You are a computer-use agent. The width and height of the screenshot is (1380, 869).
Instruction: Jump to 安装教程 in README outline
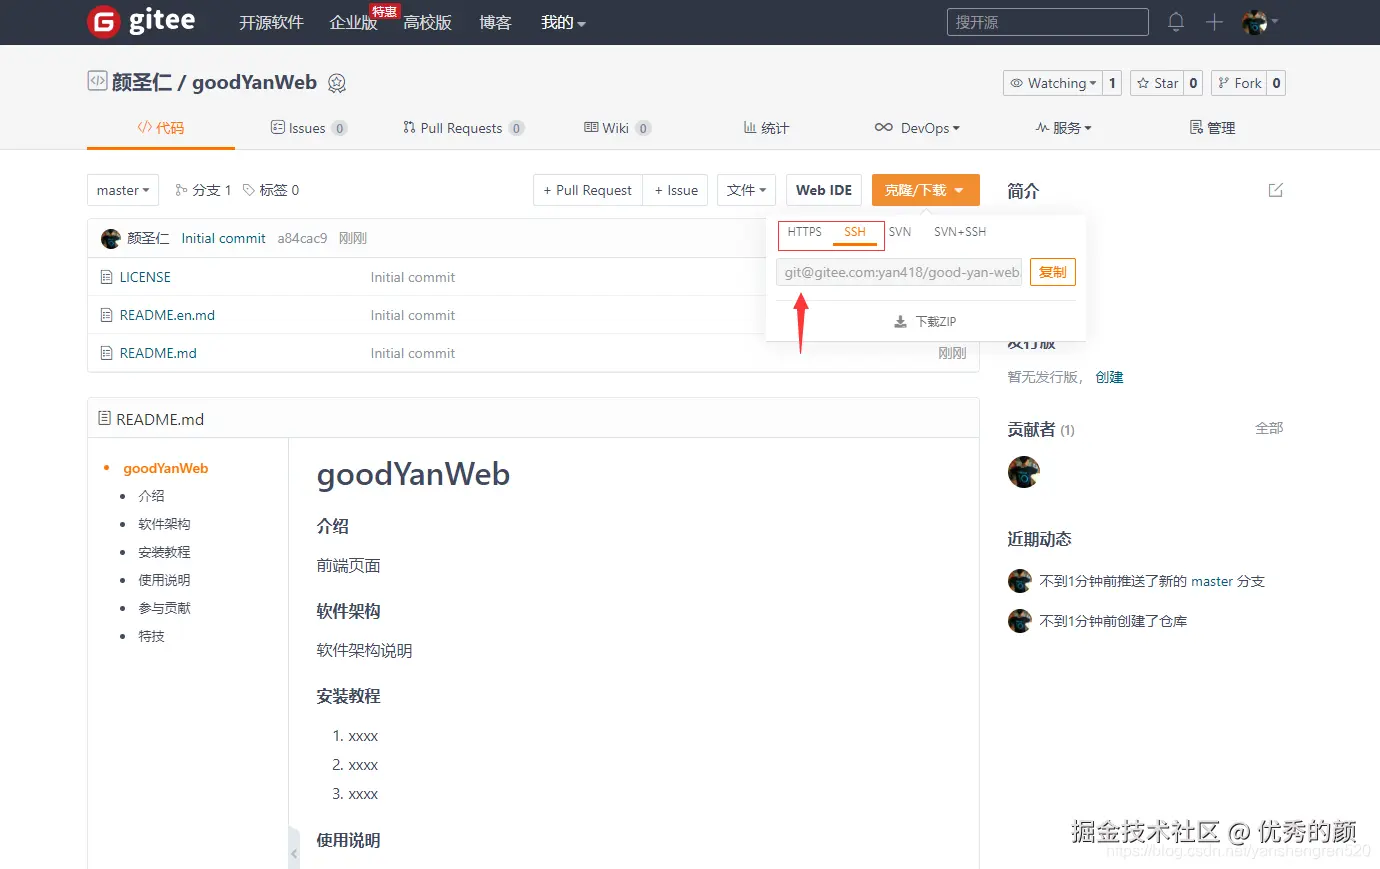(164, 552)
